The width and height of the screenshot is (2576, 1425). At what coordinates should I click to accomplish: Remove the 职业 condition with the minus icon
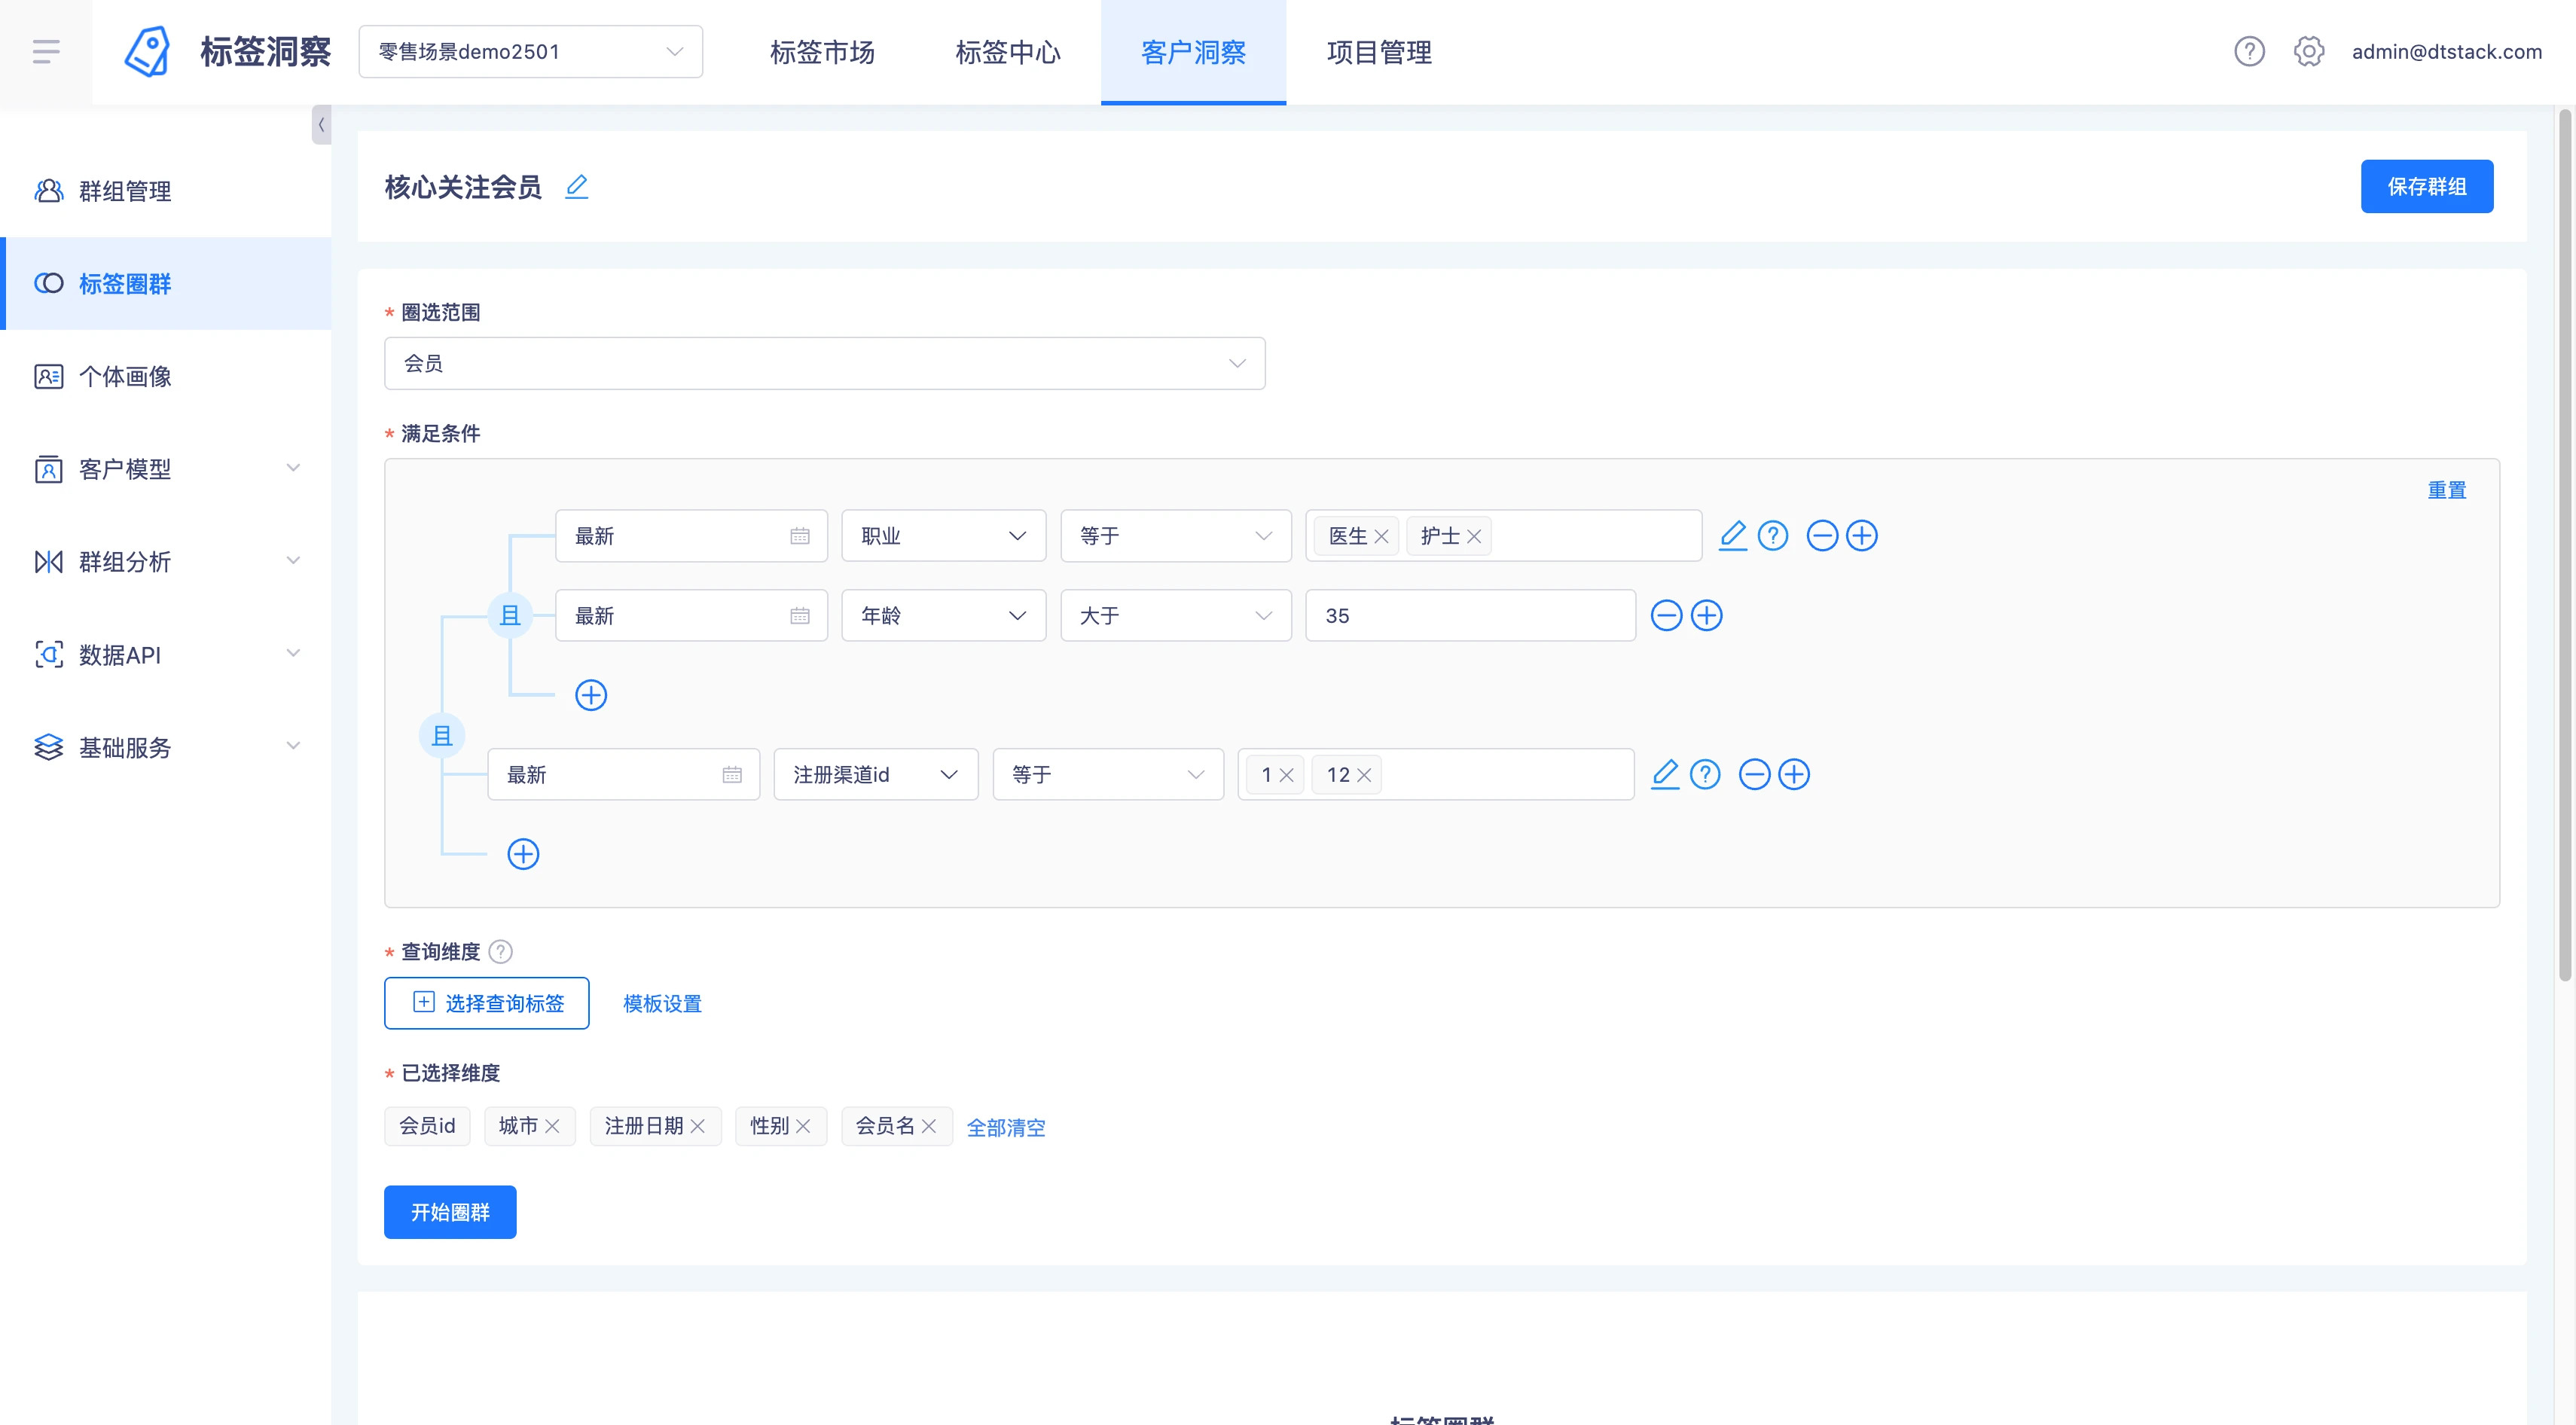[1822, 535]
